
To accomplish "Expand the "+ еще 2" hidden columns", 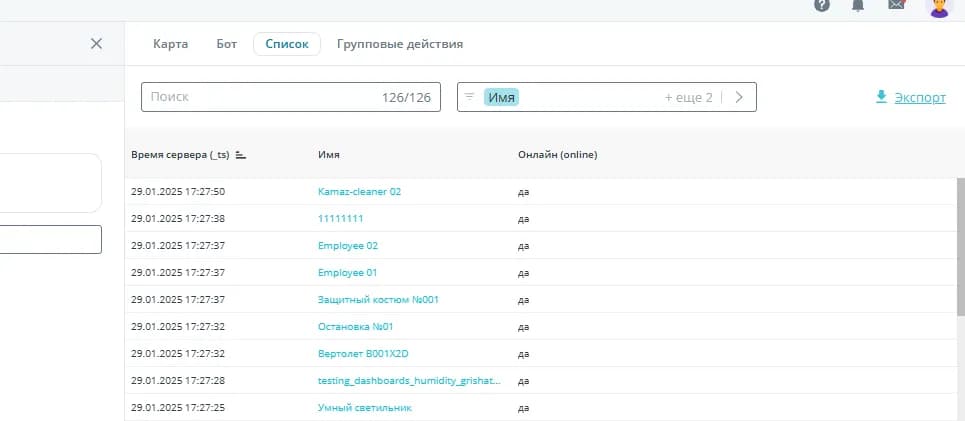I will 688,98.
